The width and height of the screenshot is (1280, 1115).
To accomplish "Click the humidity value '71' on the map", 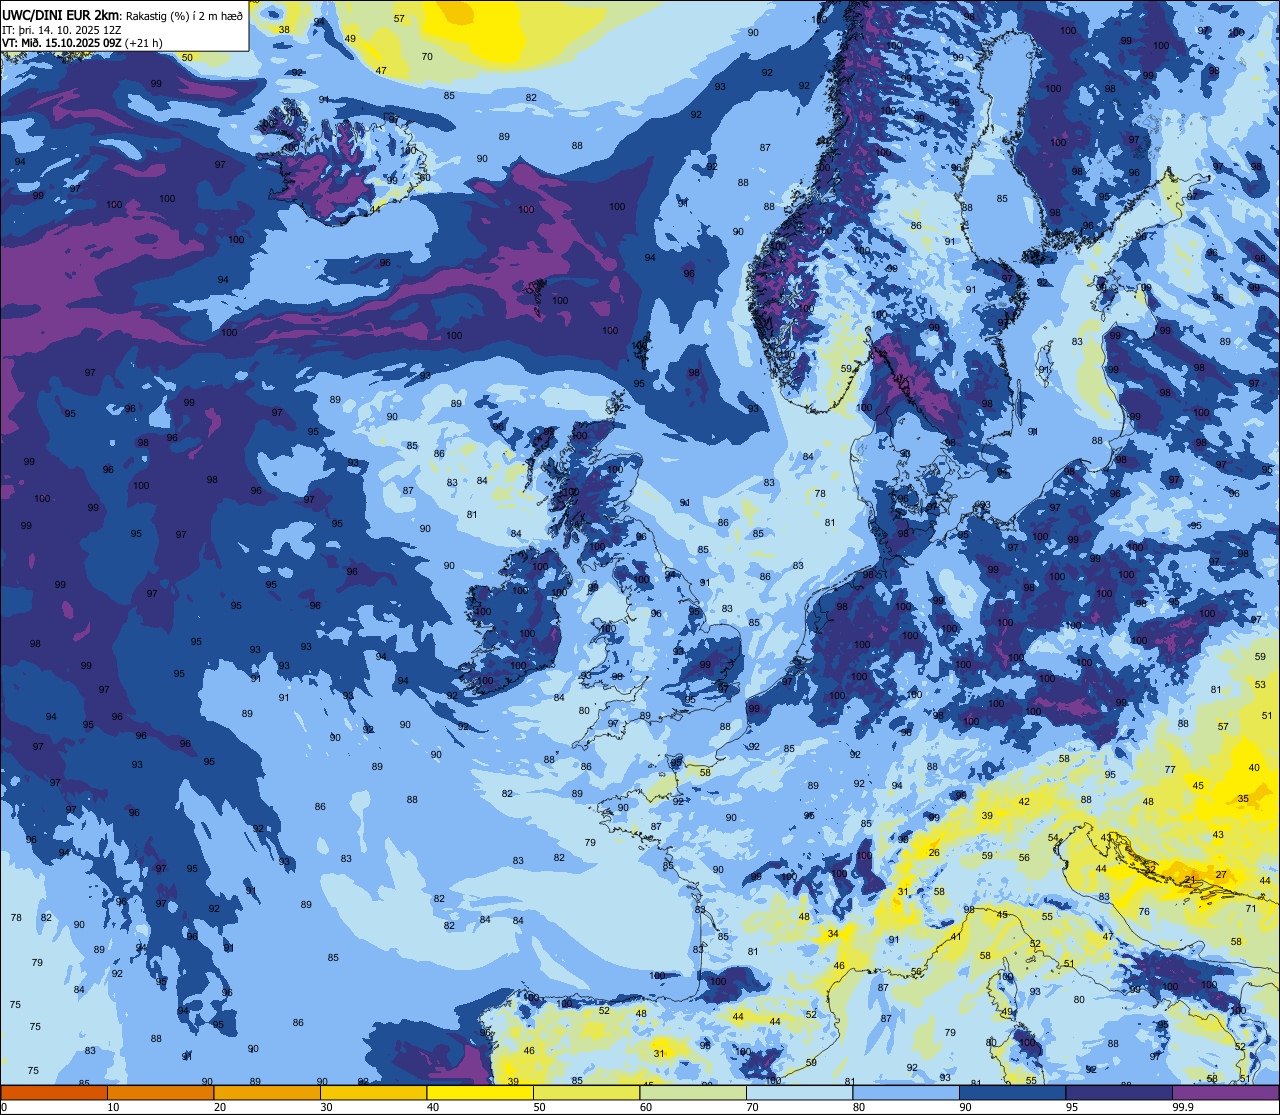I will 1251,908.
